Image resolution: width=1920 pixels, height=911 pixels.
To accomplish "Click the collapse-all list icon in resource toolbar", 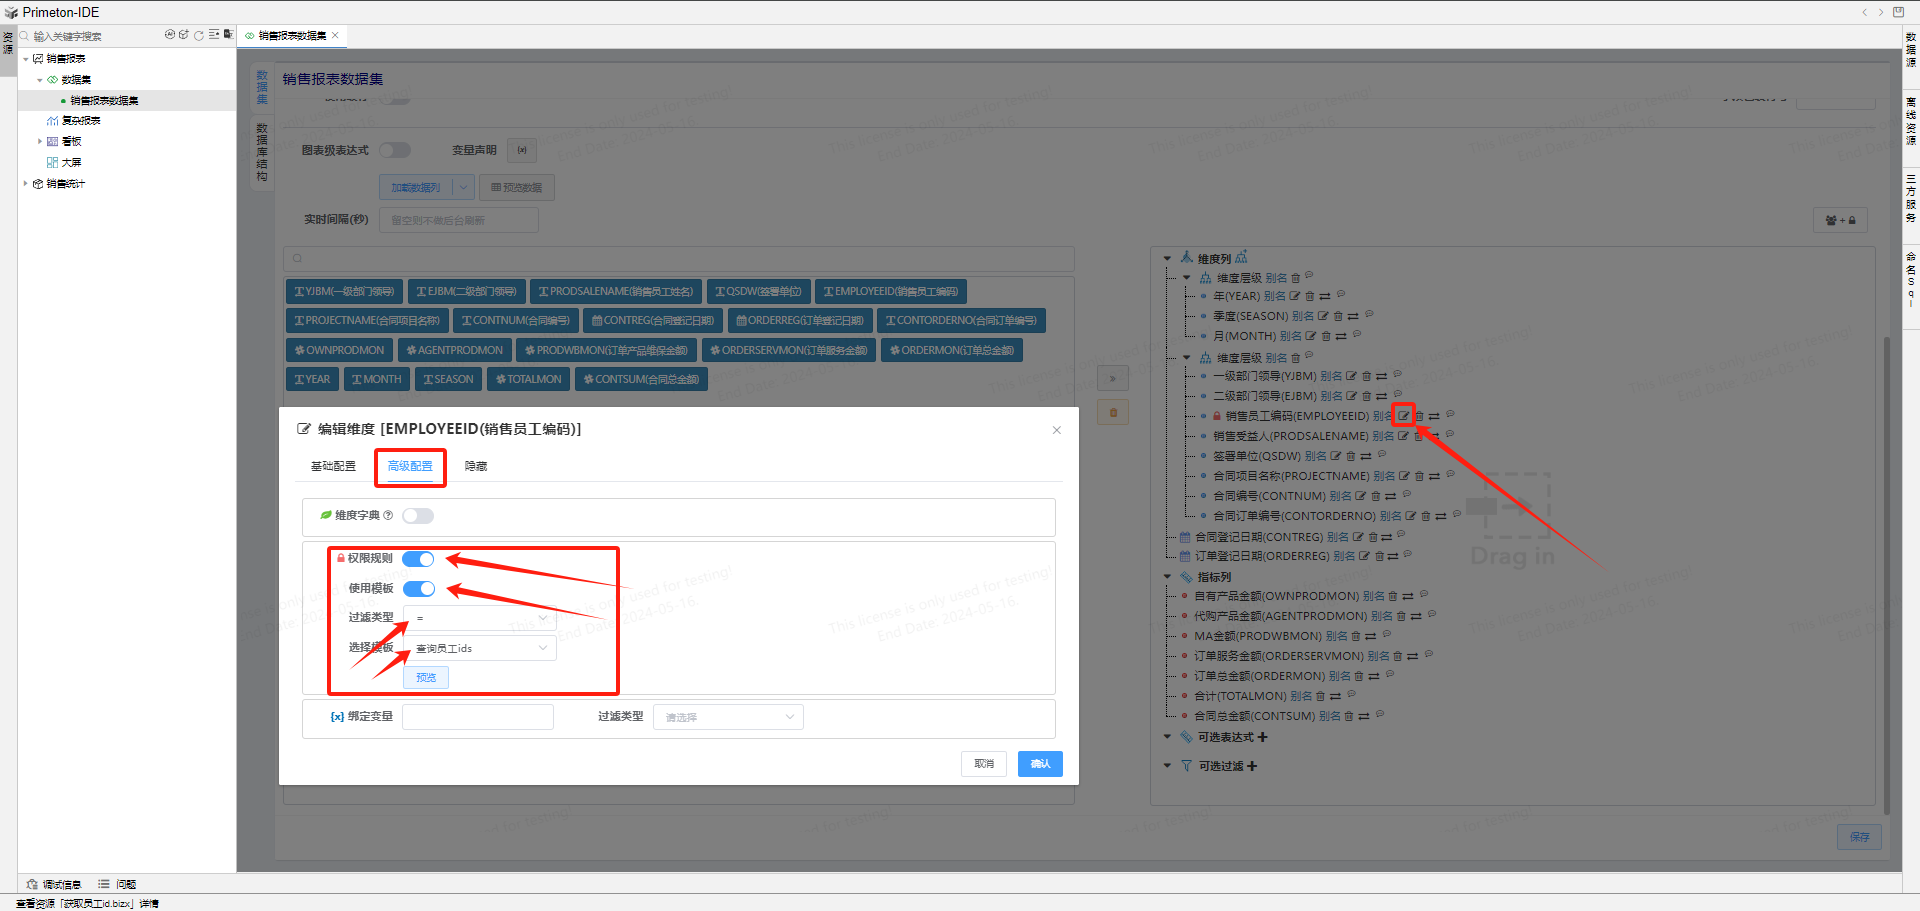I will (214, 35).
